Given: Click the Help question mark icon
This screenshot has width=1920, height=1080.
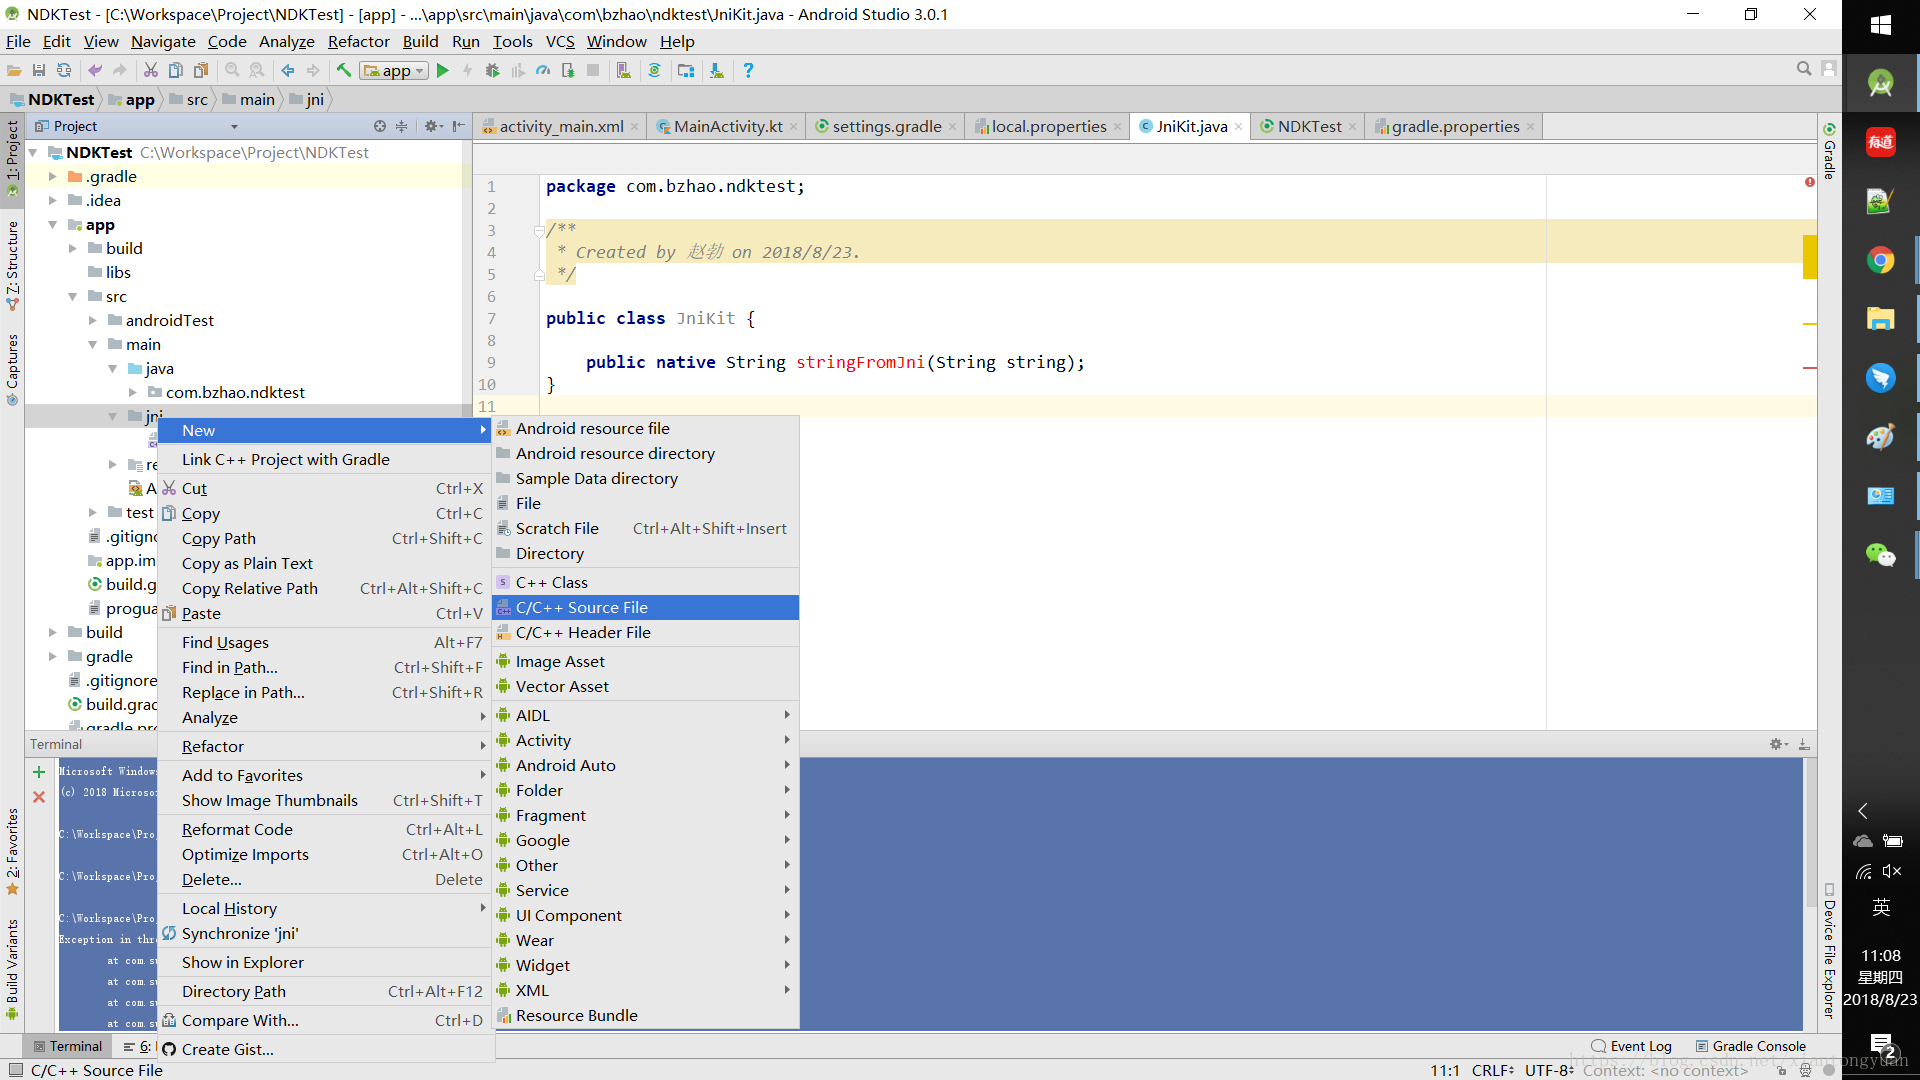Looking at the screenshot, I should click(748, 71).
